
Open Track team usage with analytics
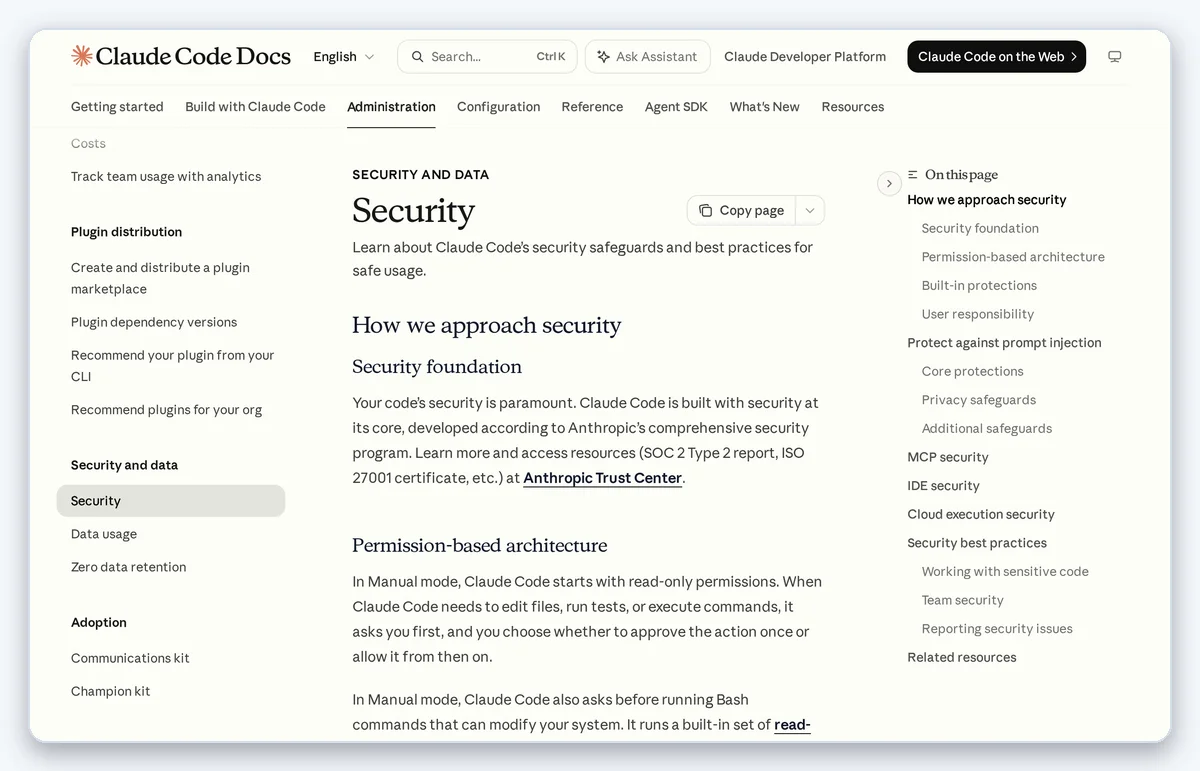click(166, 177)
